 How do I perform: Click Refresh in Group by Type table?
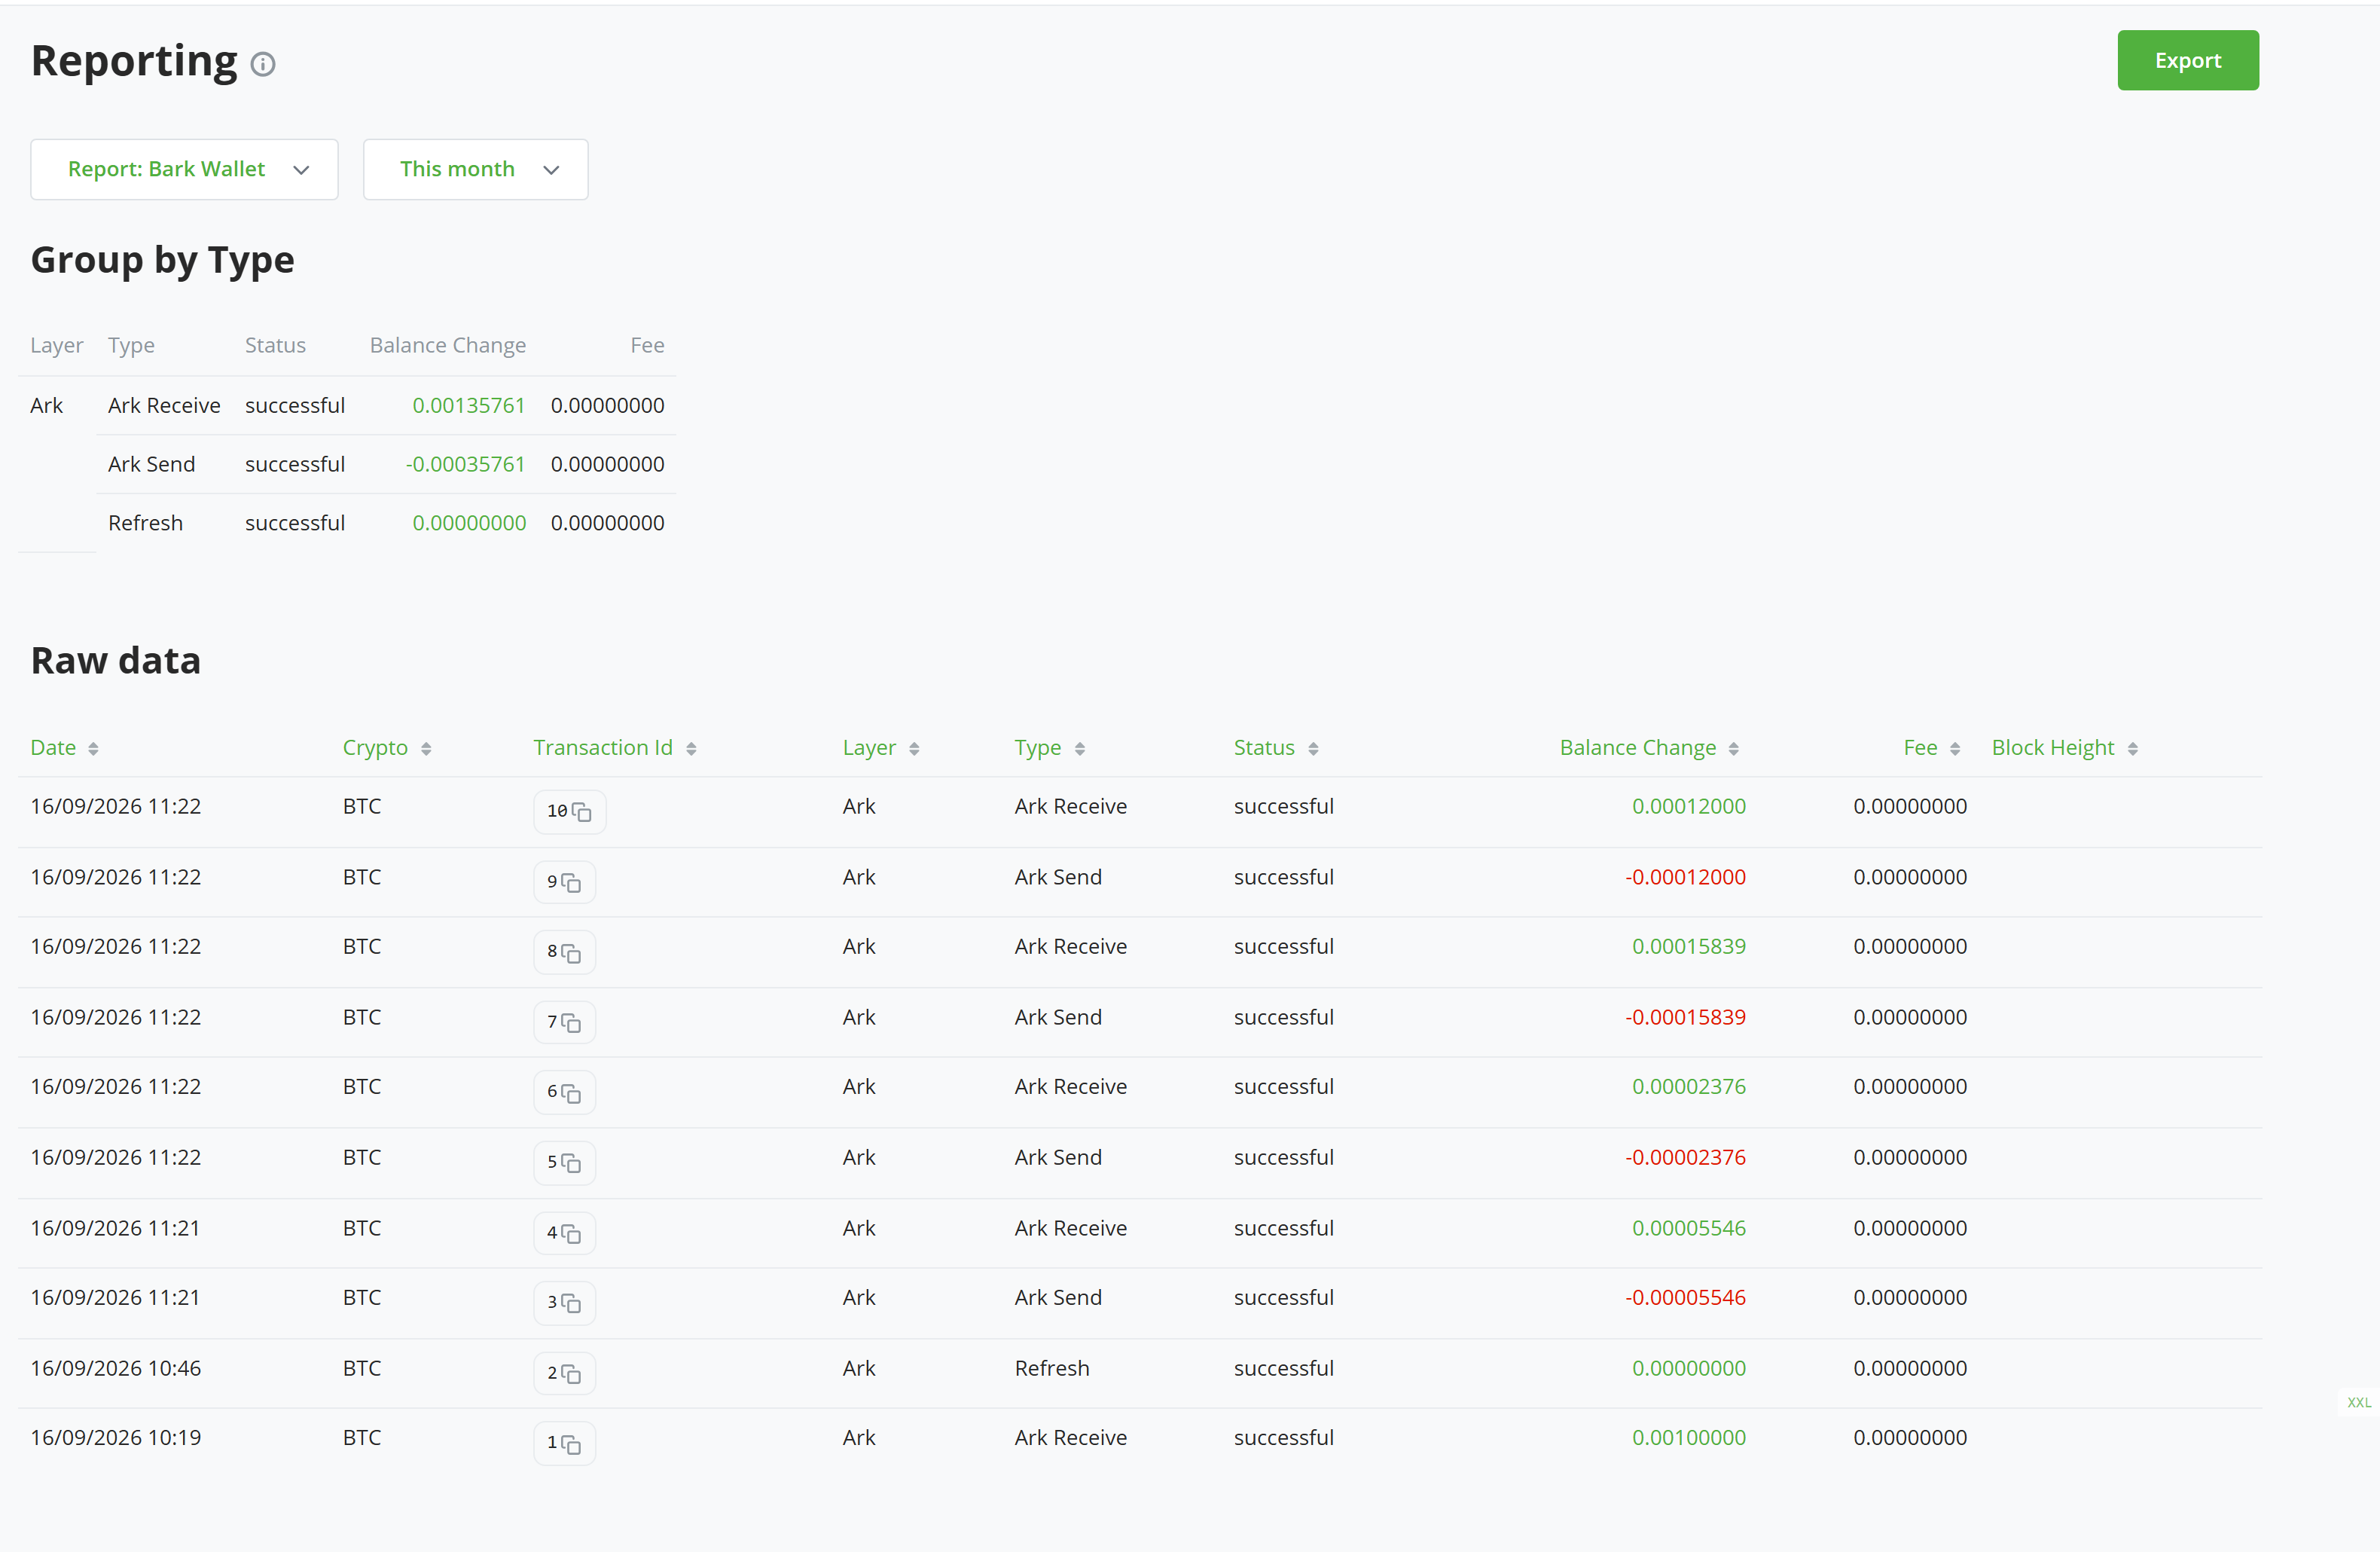pyautogui.click(x=146, y=523)
